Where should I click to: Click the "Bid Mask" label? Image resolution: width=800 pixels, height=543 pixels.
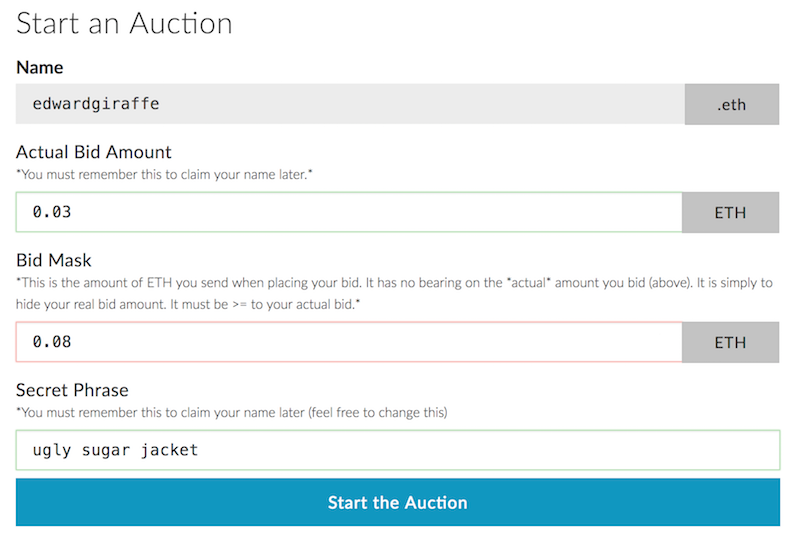pyautogui.click(x=54, y=262)
